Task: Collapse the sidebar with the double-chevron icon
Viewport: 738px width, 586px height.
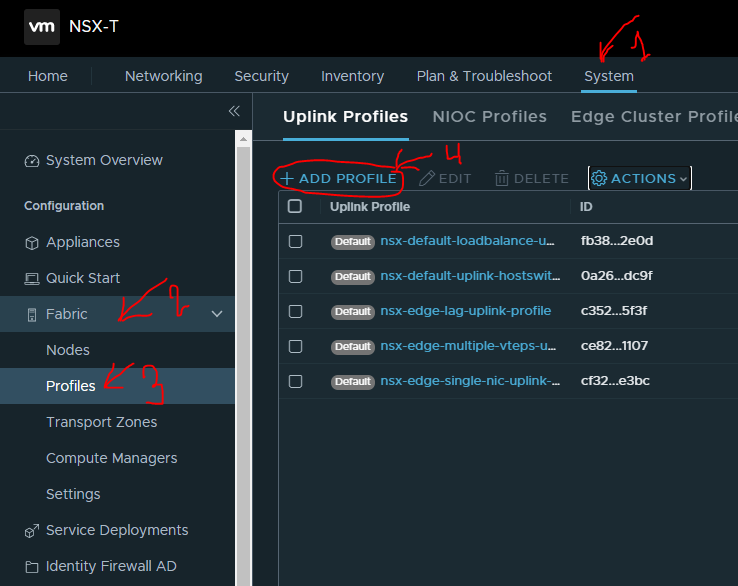Action: (234, 111)
